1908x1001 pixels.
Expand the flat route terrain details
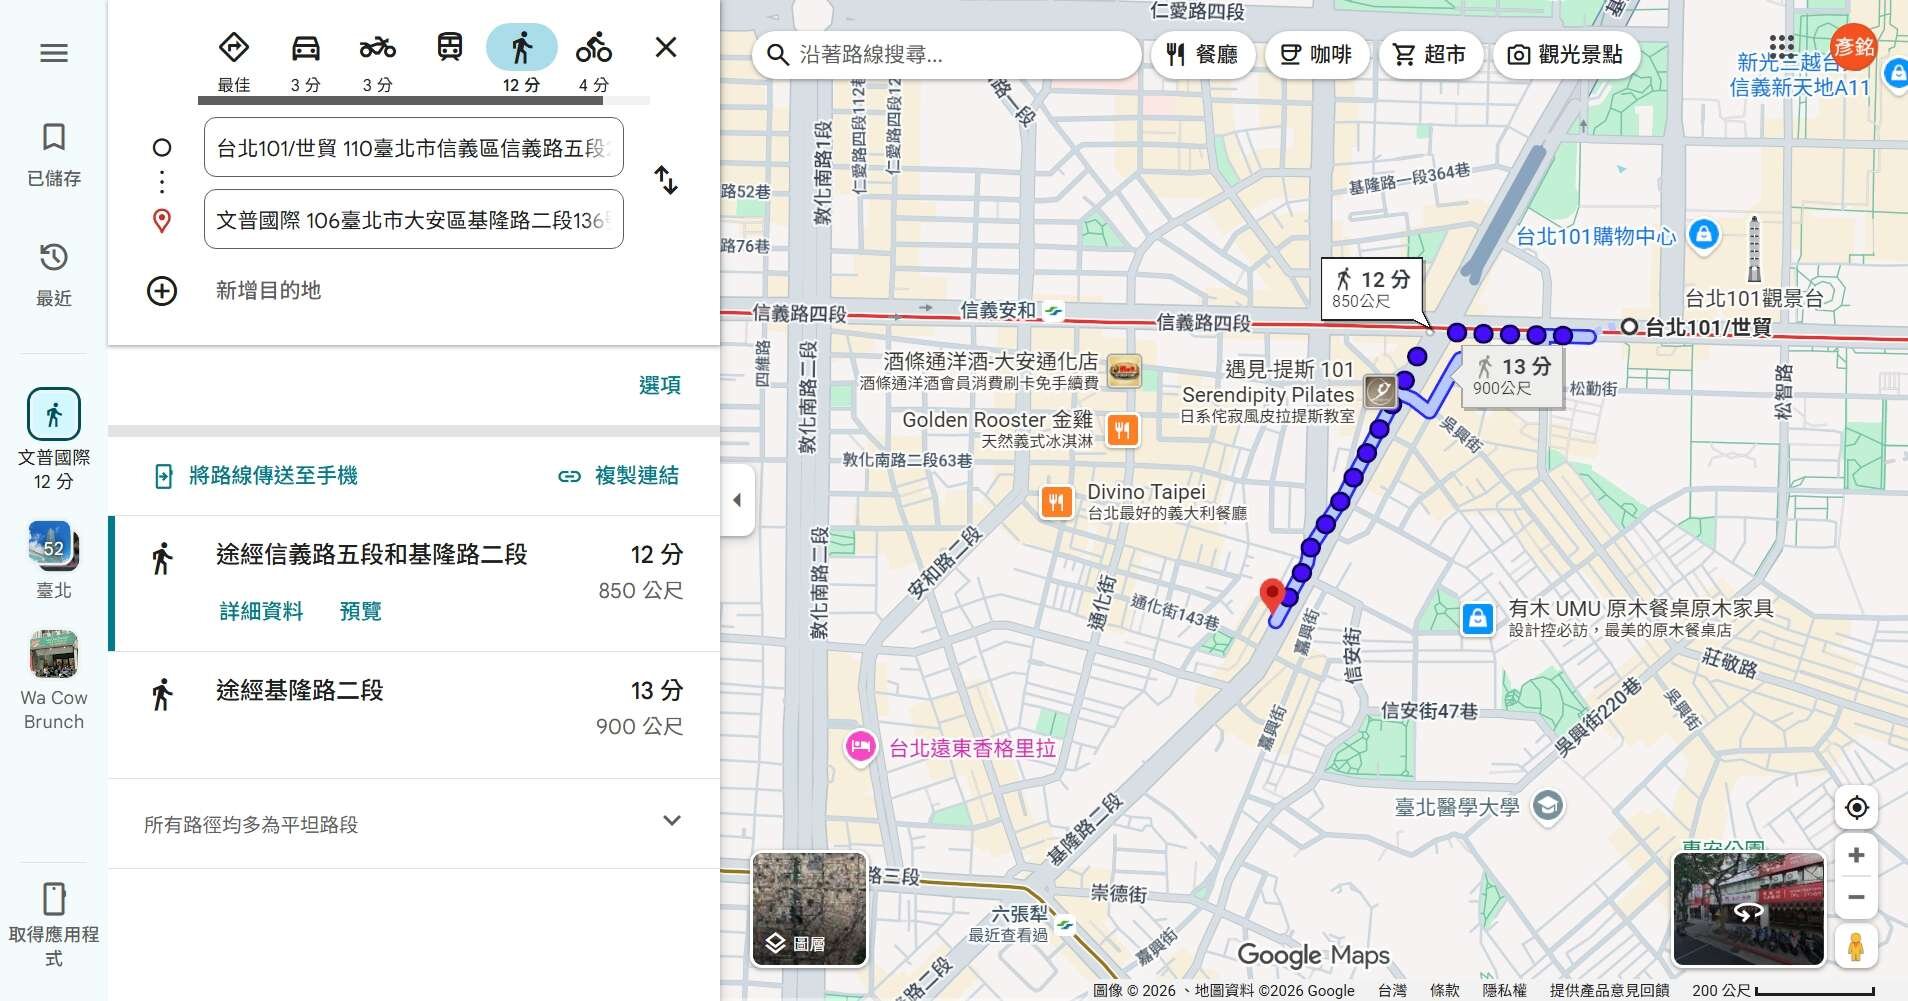click(x=671, y=821)
